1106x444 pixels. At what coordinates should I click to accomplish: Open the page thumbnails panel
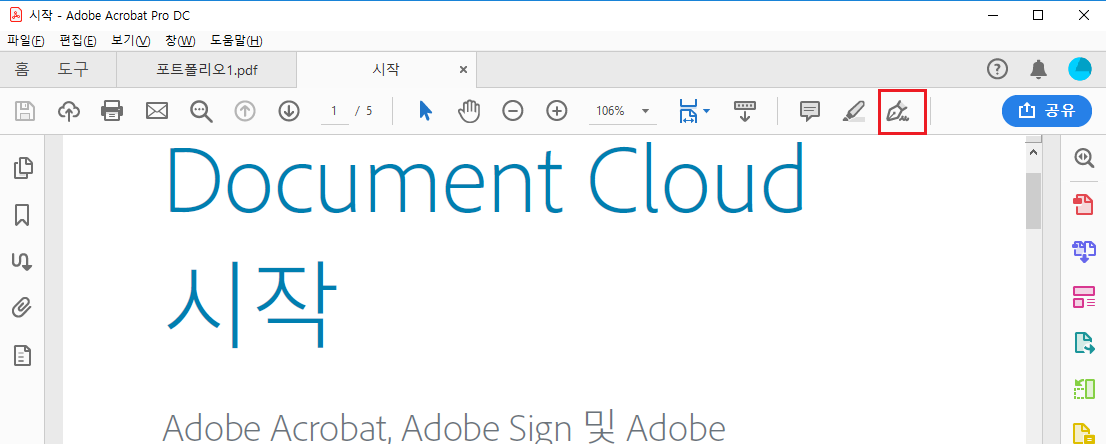click(22, 168)
